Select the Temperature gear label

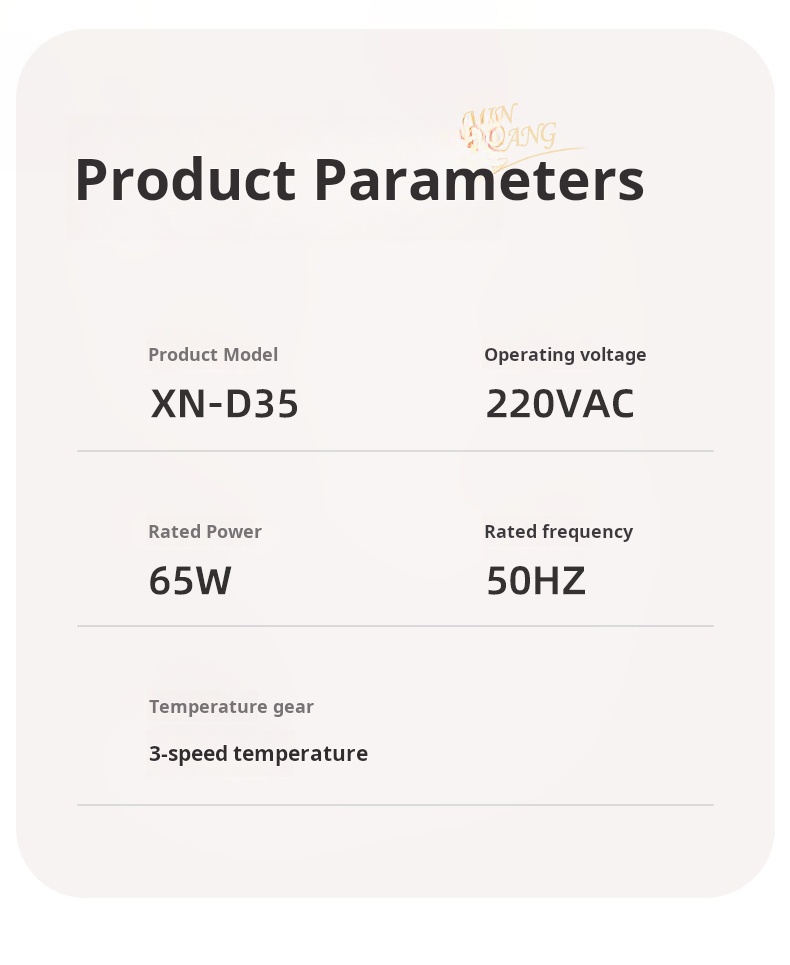pos(231,707)
